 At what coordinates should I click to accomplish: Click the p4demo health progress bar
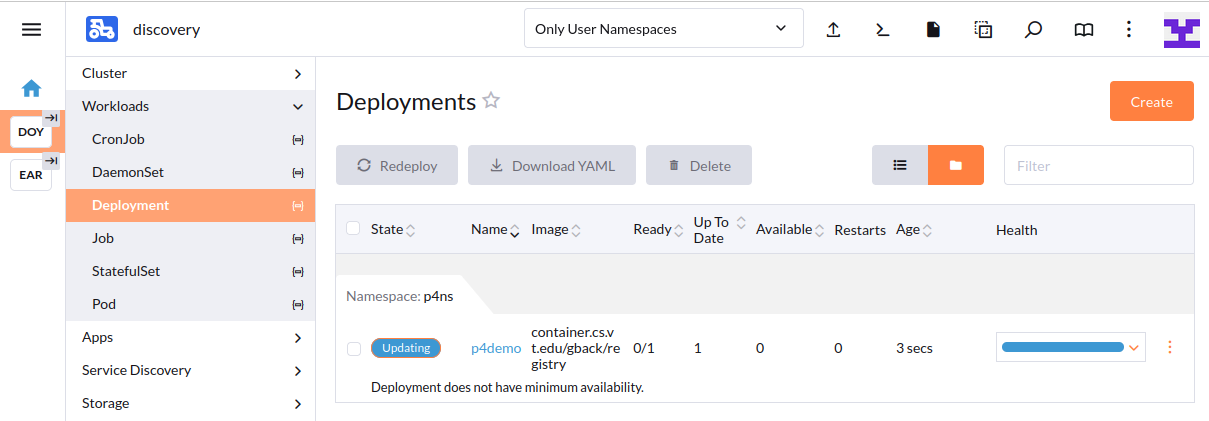coord(1062,347)
